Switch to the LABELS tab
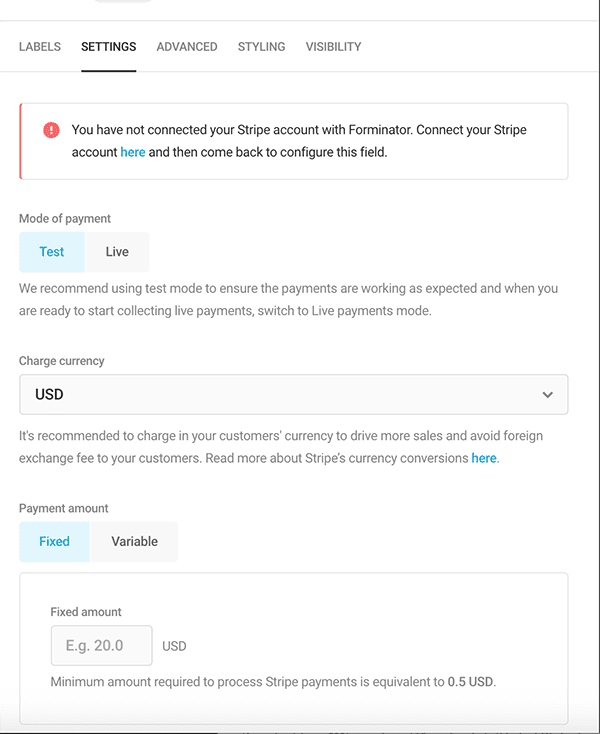Image resolution: width=600 pixels, height=734 pixels. point(40,47)
